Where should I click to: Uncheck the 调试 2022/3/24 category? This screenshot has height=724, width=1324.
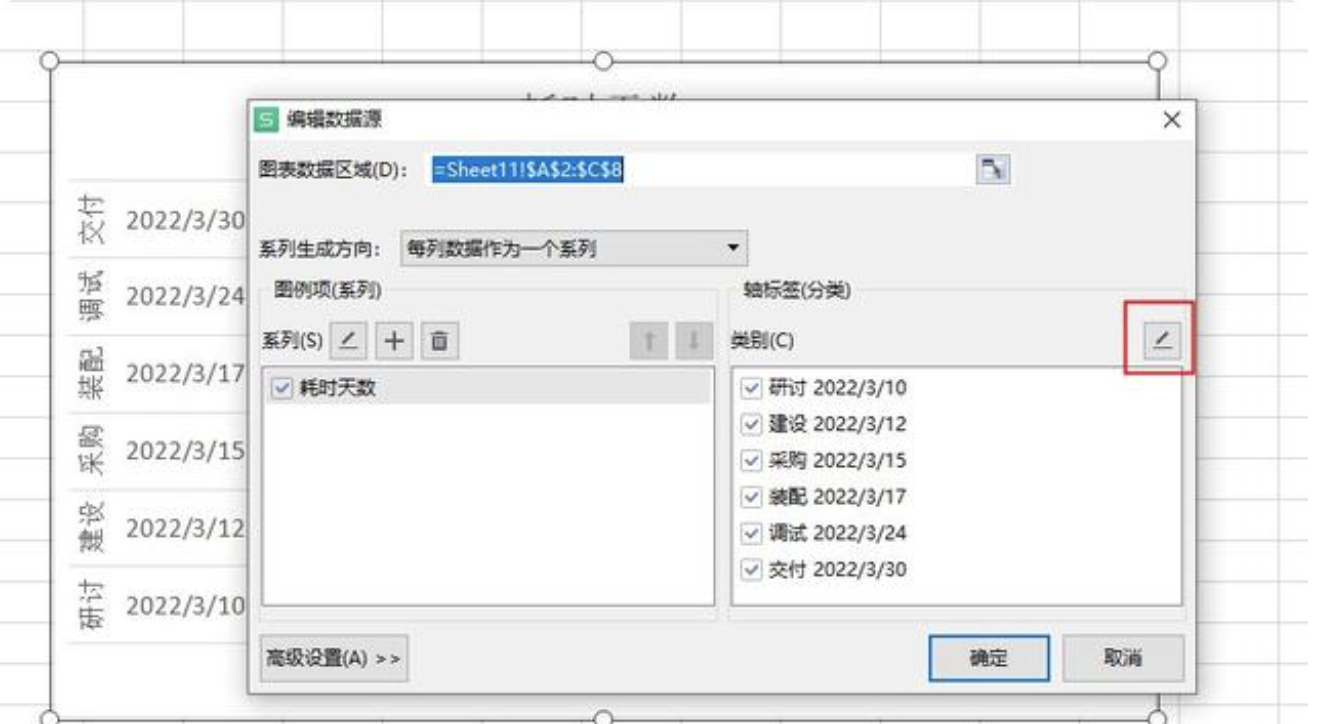pyautogui.click(x=752, y=533)
